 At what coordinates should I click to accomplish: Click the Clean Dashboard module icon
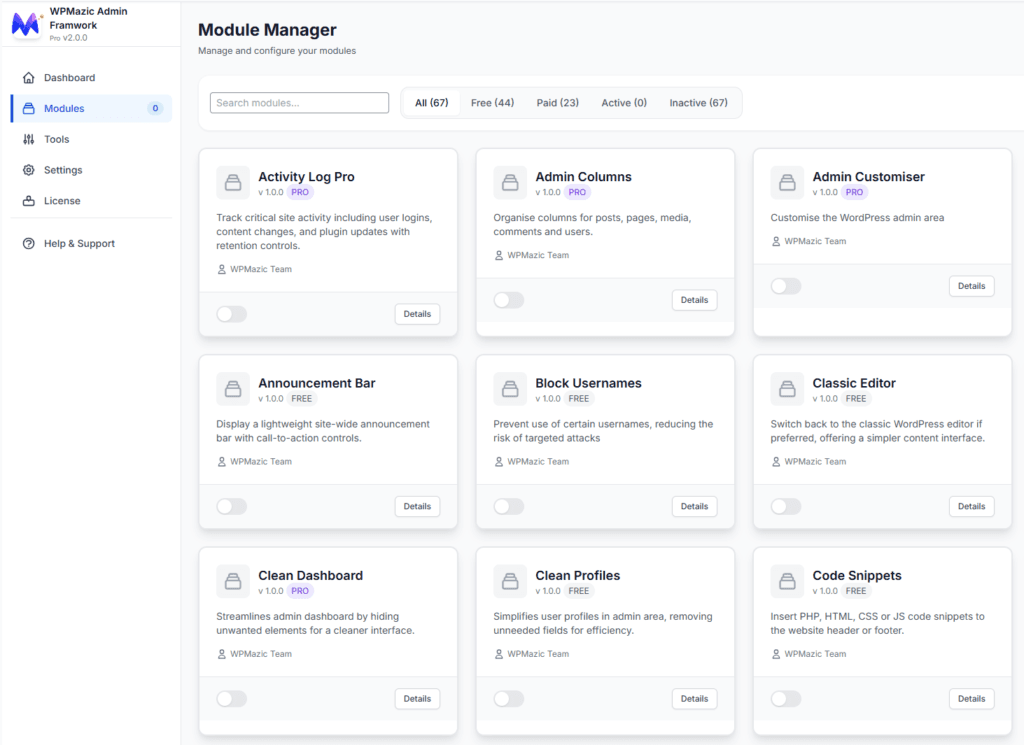click(x=233, y=581)
